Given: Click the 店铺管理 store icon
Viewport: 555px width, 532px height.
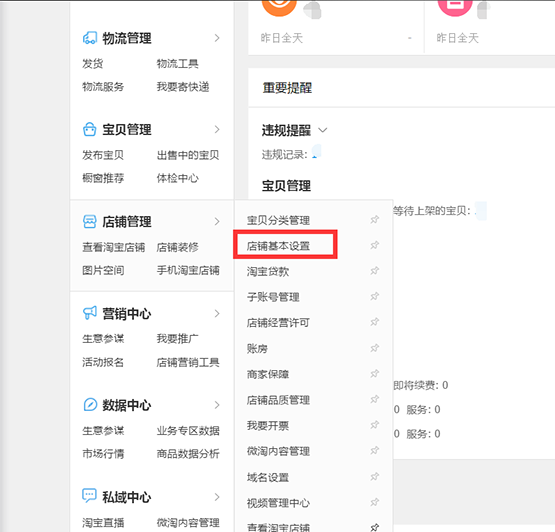Looking at the screenshot, I should coord(90,222).
